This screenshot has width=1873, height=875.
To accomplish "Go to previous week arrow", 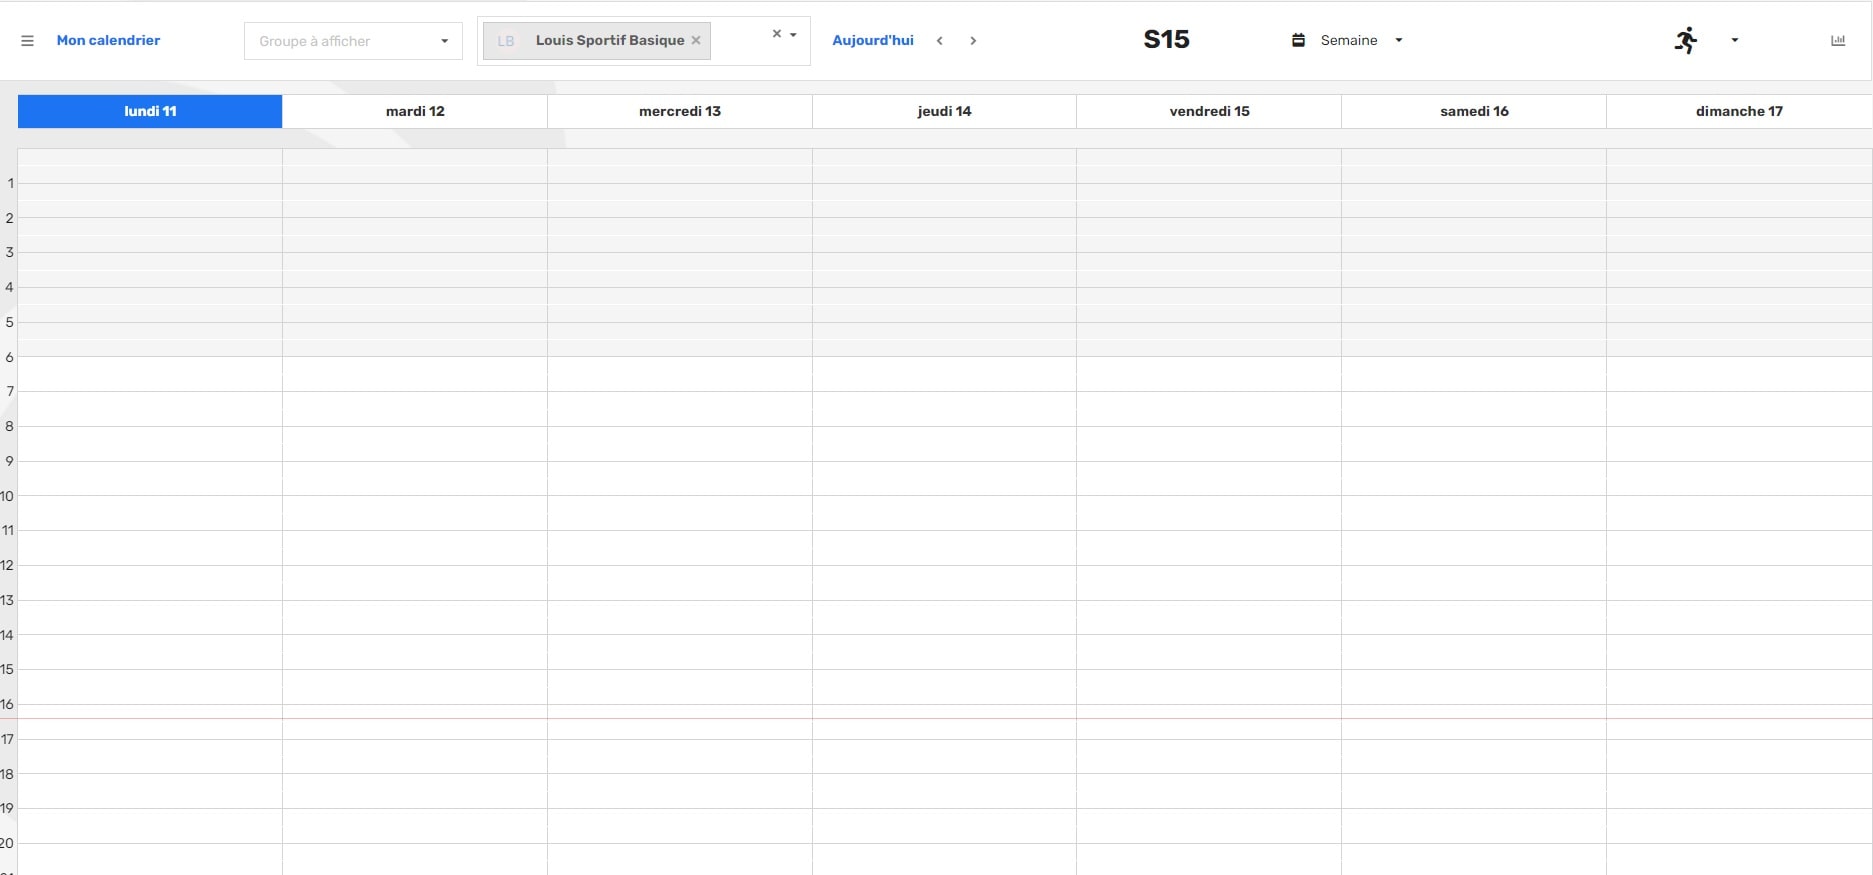I will point(940,41).
